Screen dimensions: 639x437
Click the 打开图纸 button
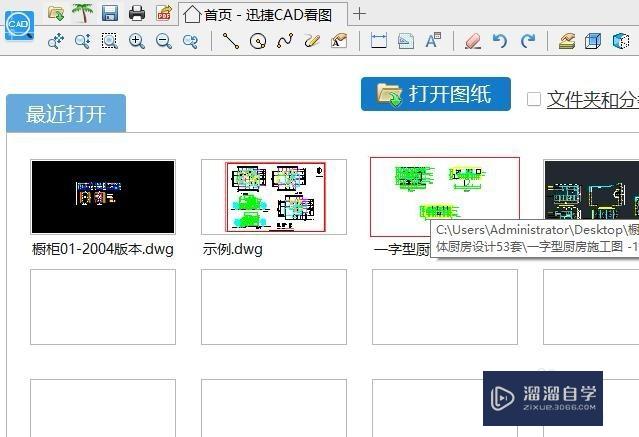pyautogui.click(x=436, y=94)
